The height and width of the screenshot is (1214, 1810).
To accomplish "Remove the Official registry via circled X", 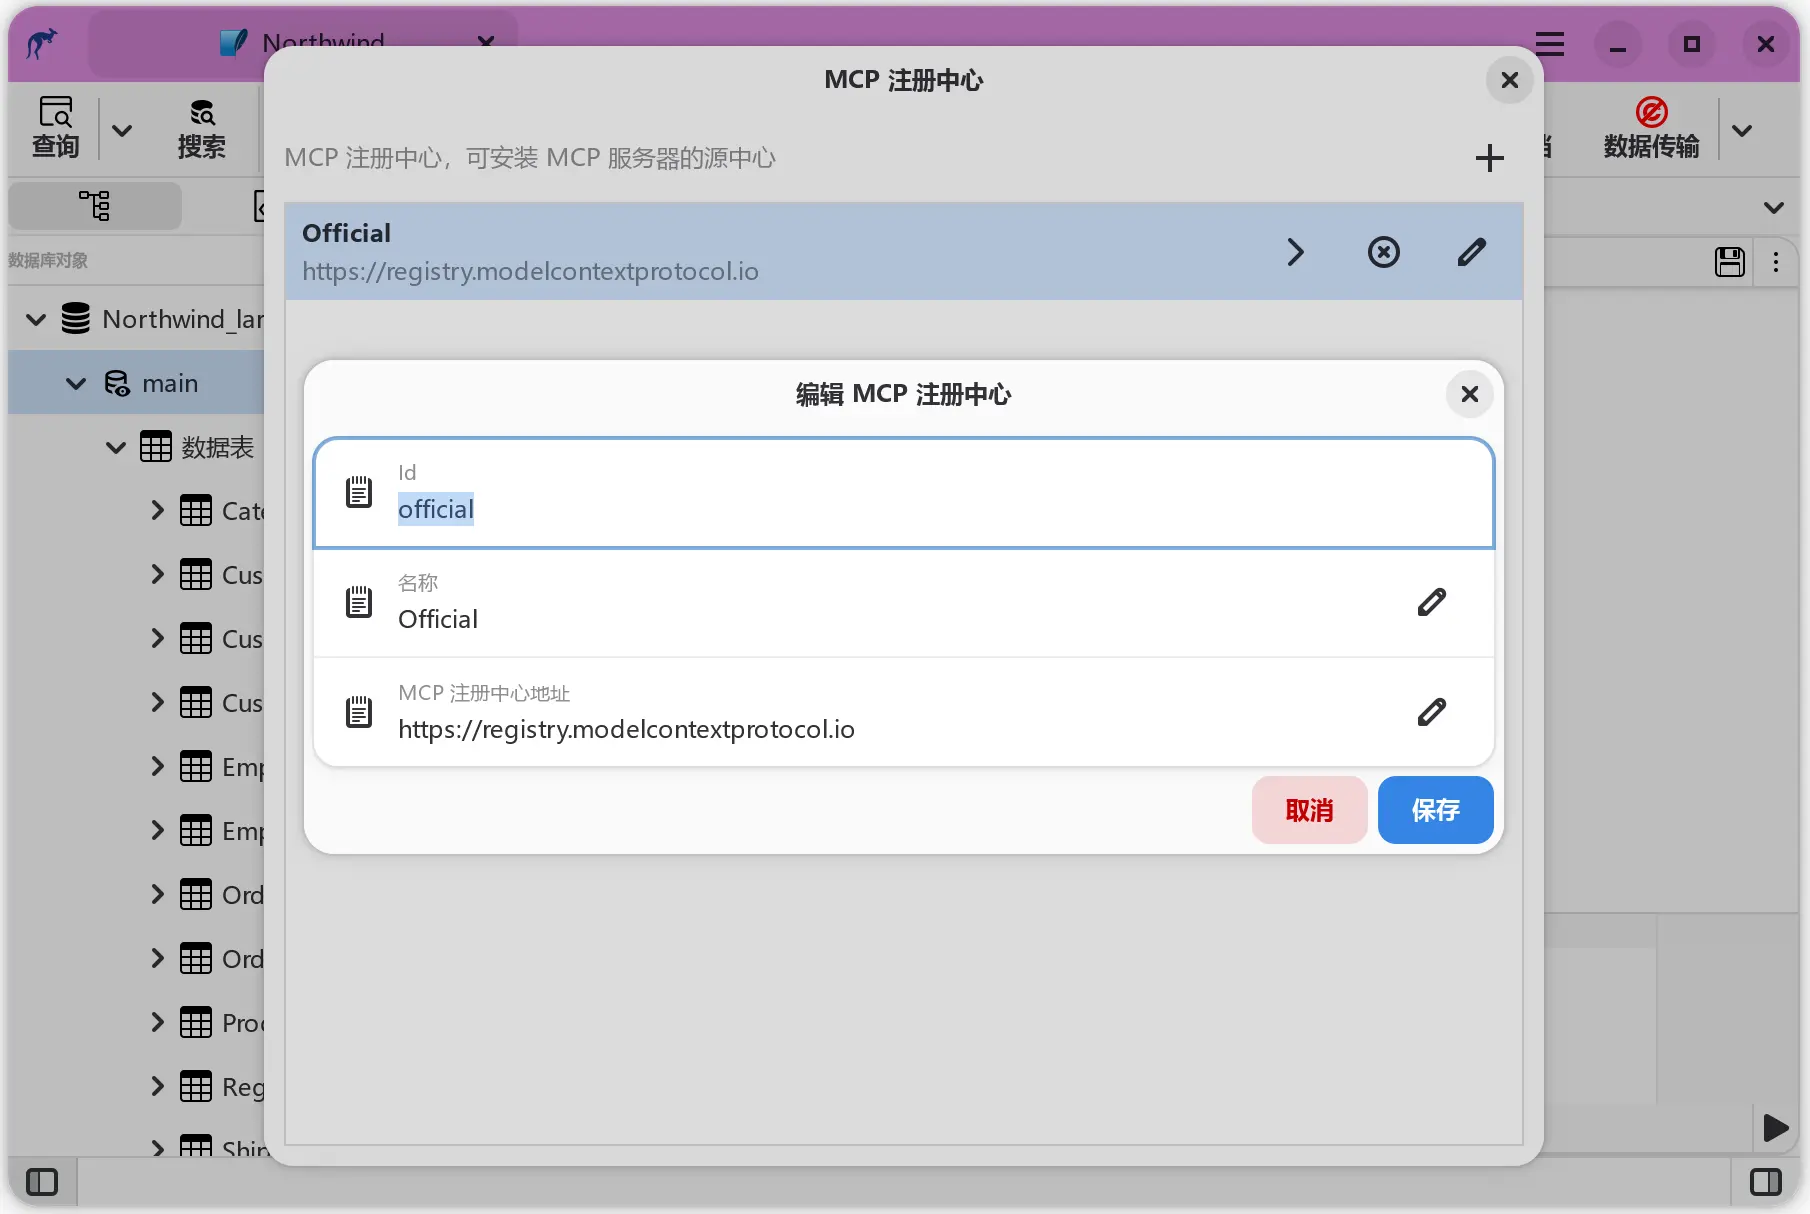I will 1383,252.
